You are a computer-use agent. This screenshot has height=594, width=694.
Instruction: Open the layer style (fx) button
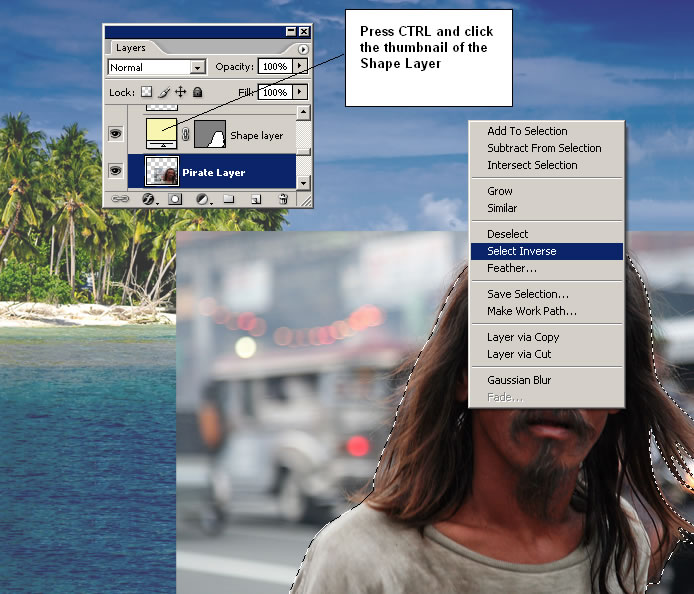[149, 199]
